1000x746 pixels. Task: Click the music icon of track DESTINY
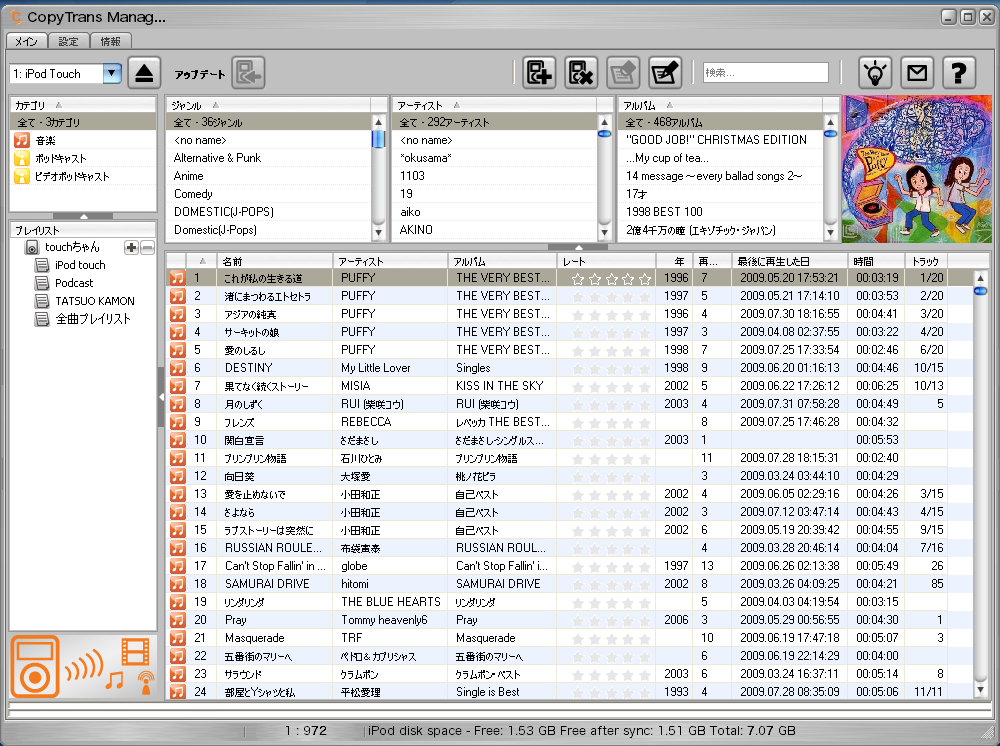(x=177, y=368)
